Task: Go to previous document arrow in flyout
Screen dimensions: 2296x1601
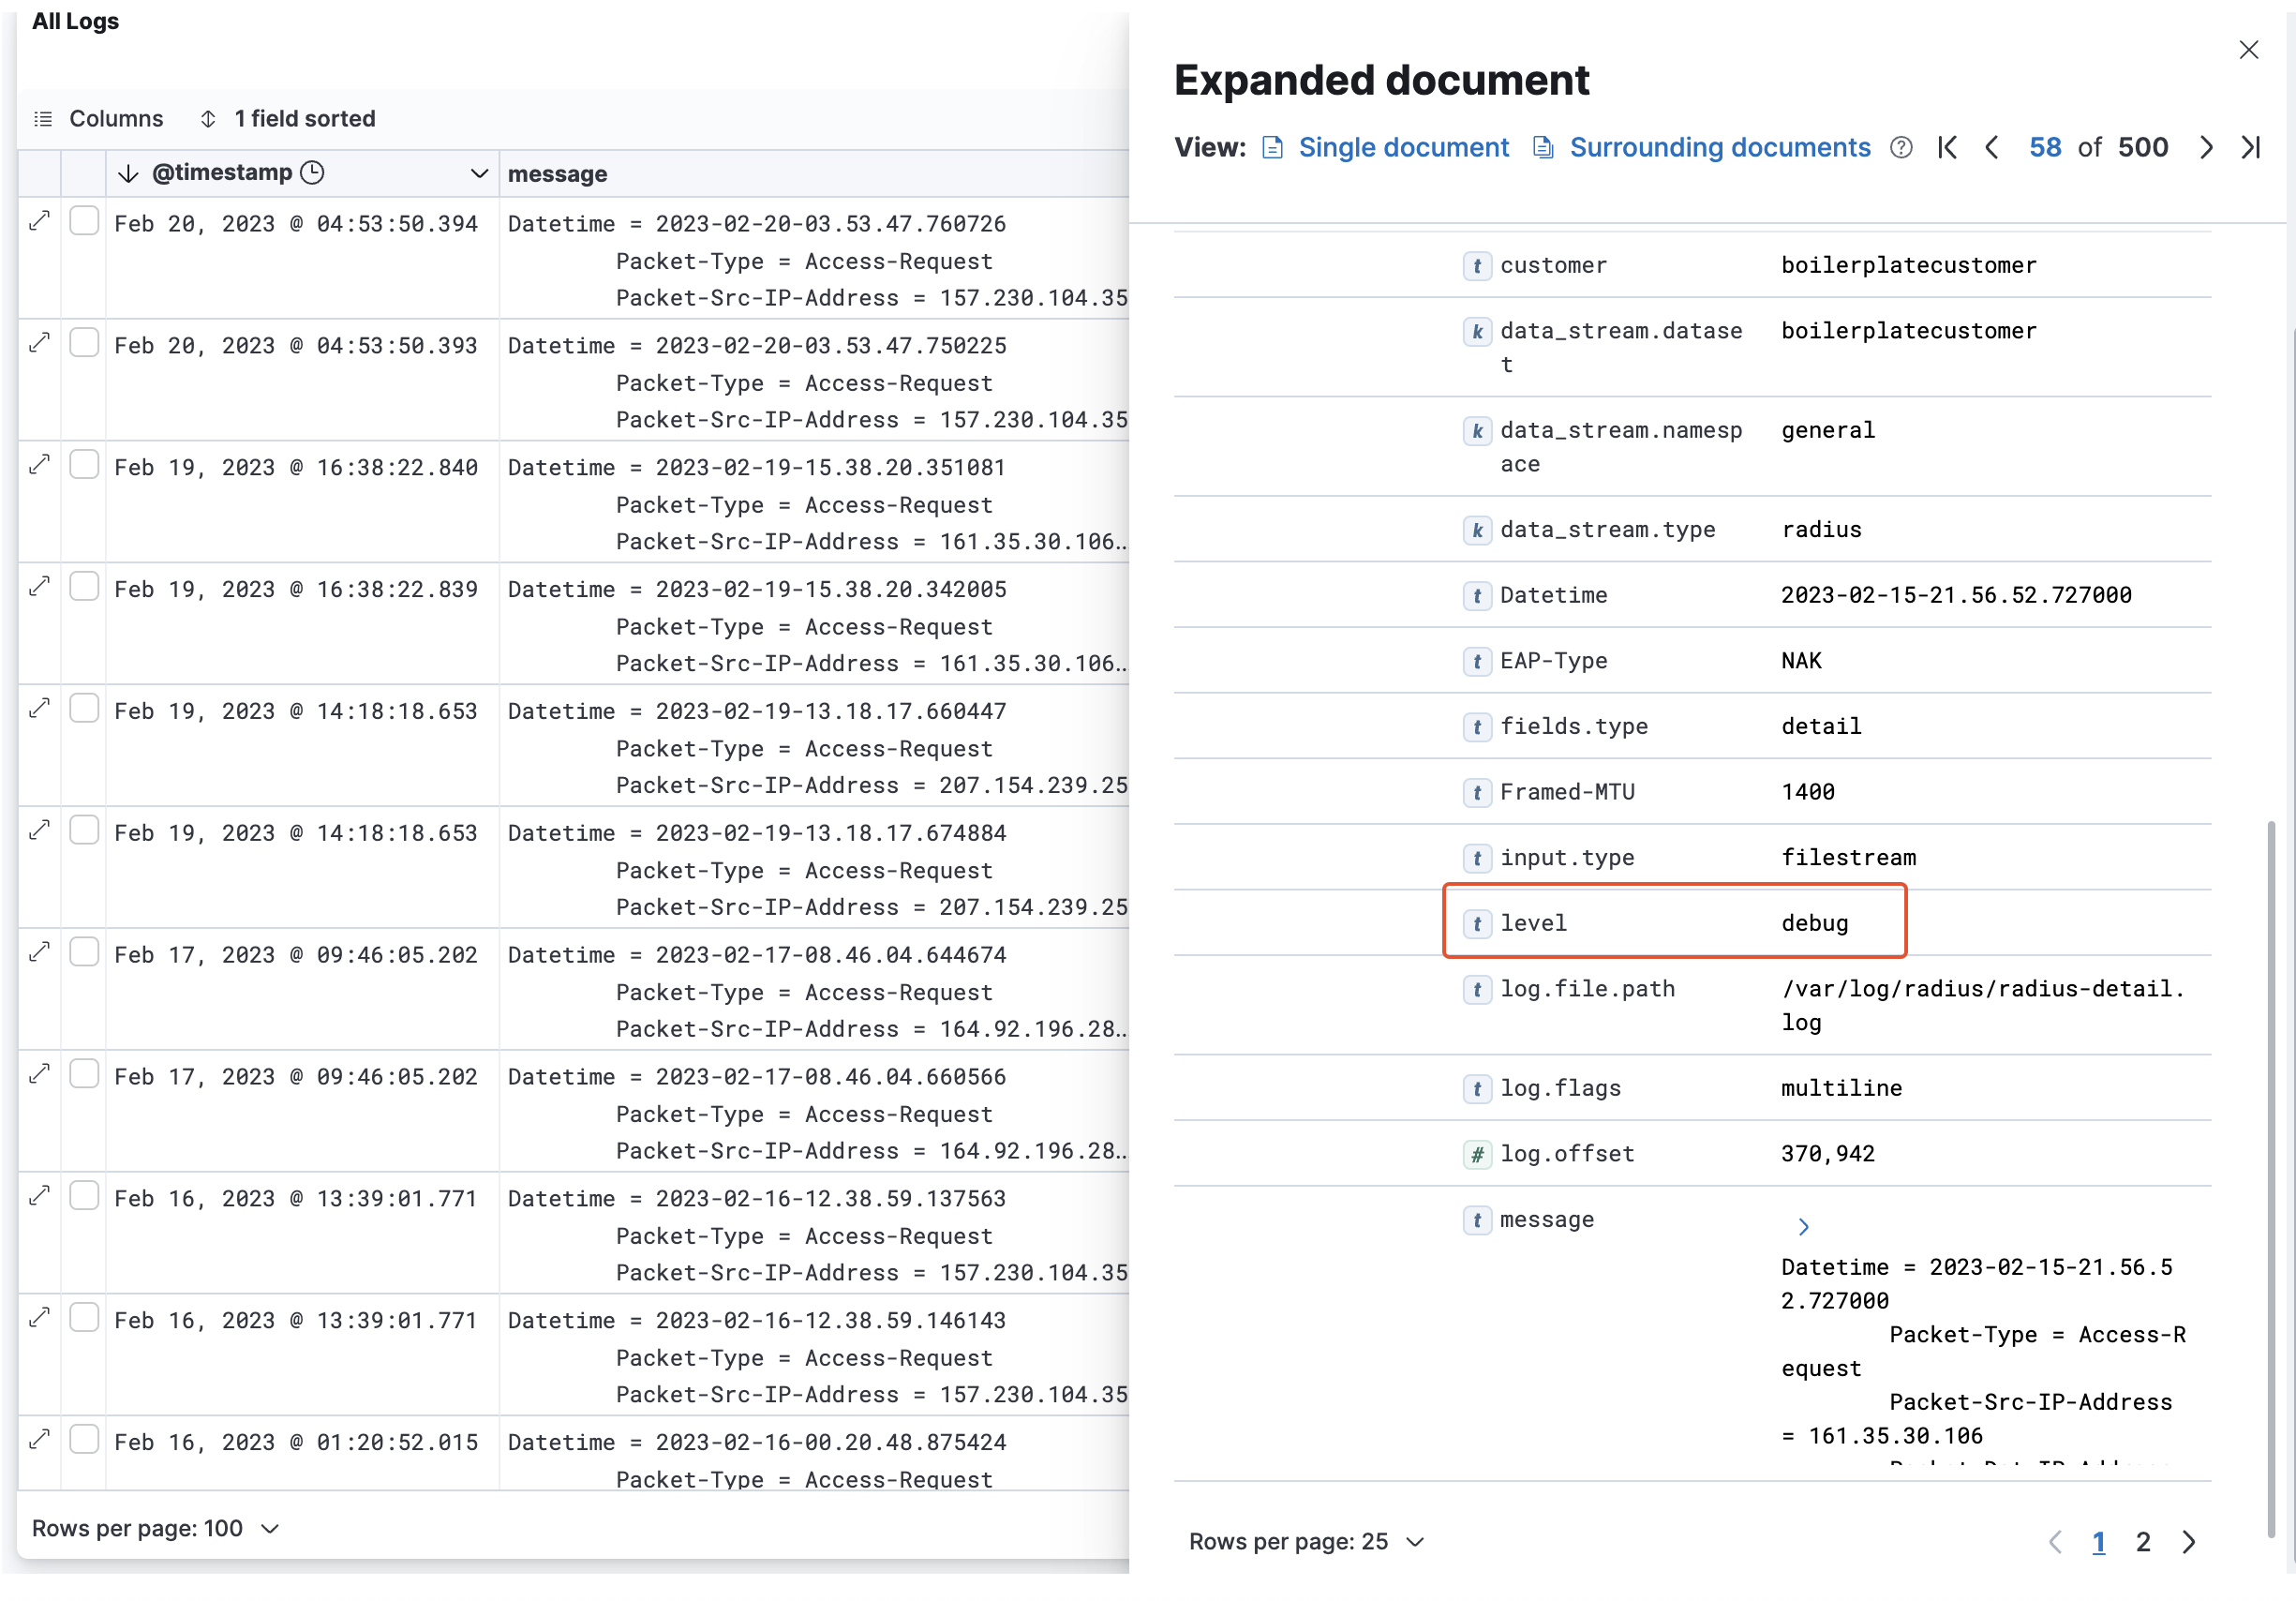Action: click(x=1991, y=148)
